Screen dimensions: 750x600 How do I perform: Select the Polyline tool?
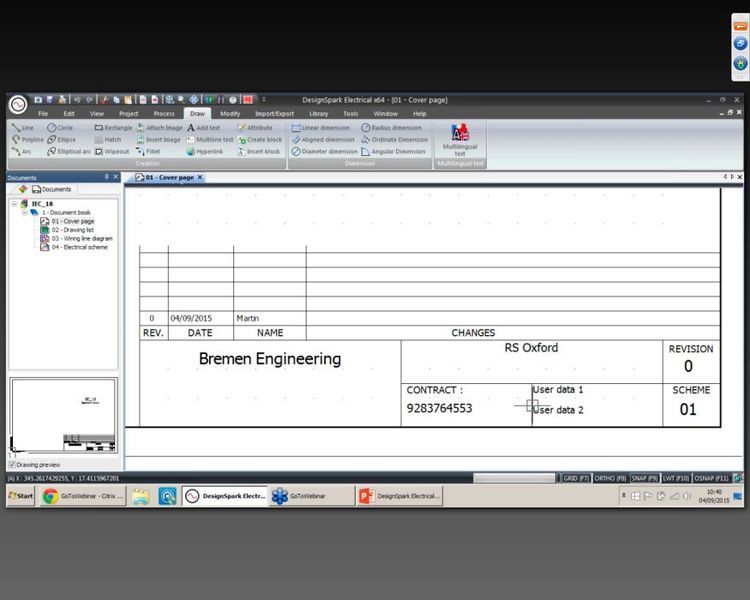27,140
